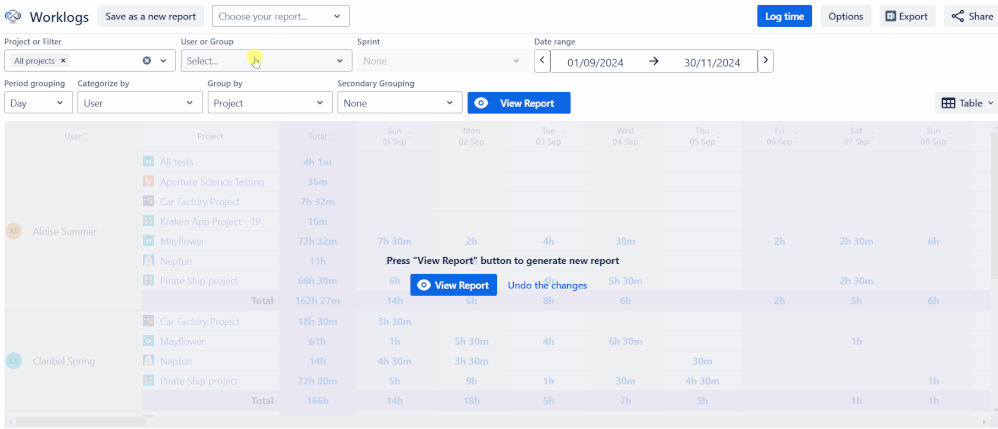998x429 pixels.
Task: Click the Mon 02 Sep column header
Action: tap(471, 136)
